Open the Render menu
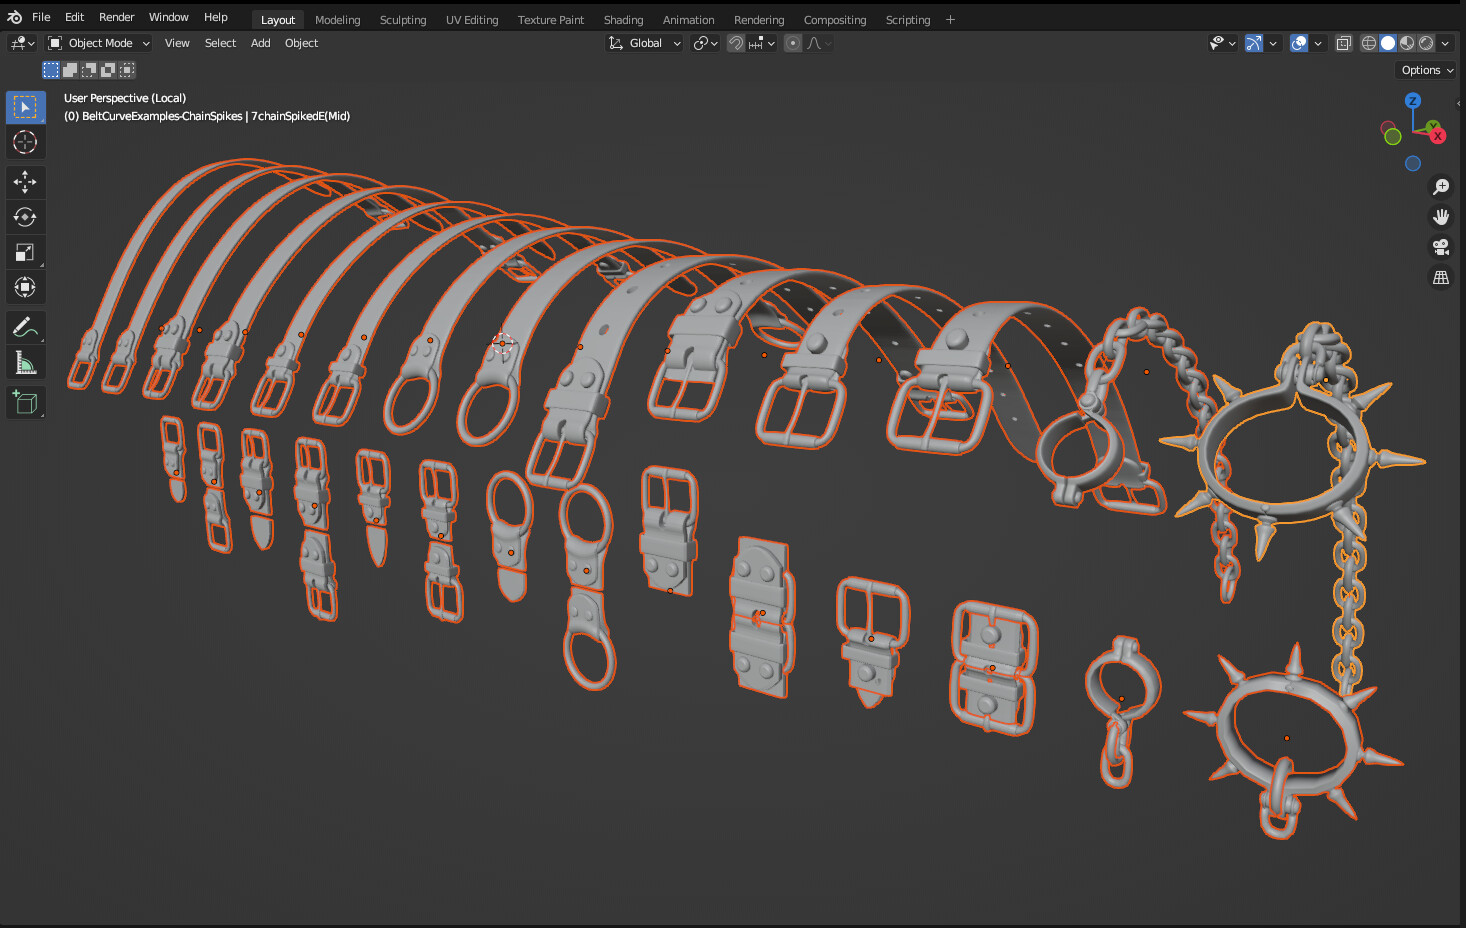 [x=117, y=17]
